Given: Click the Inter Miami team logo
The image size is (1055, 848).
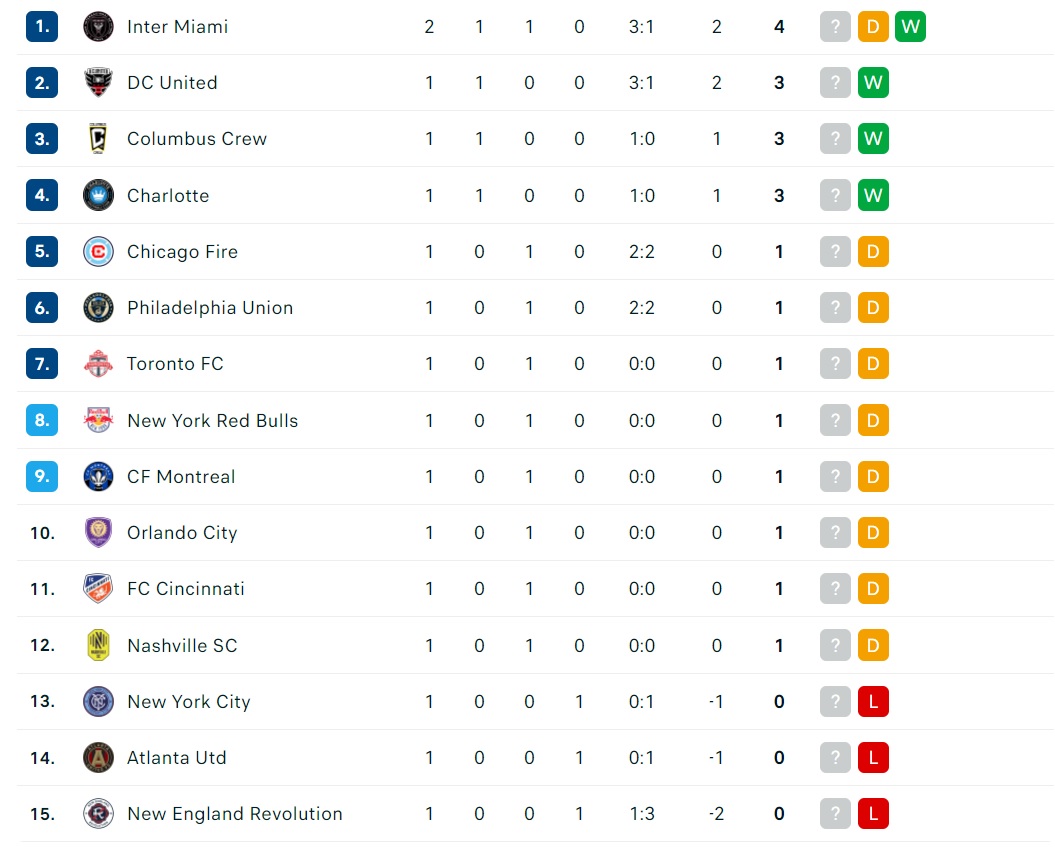Looking at the screenshot, I should tap(98, 27).
